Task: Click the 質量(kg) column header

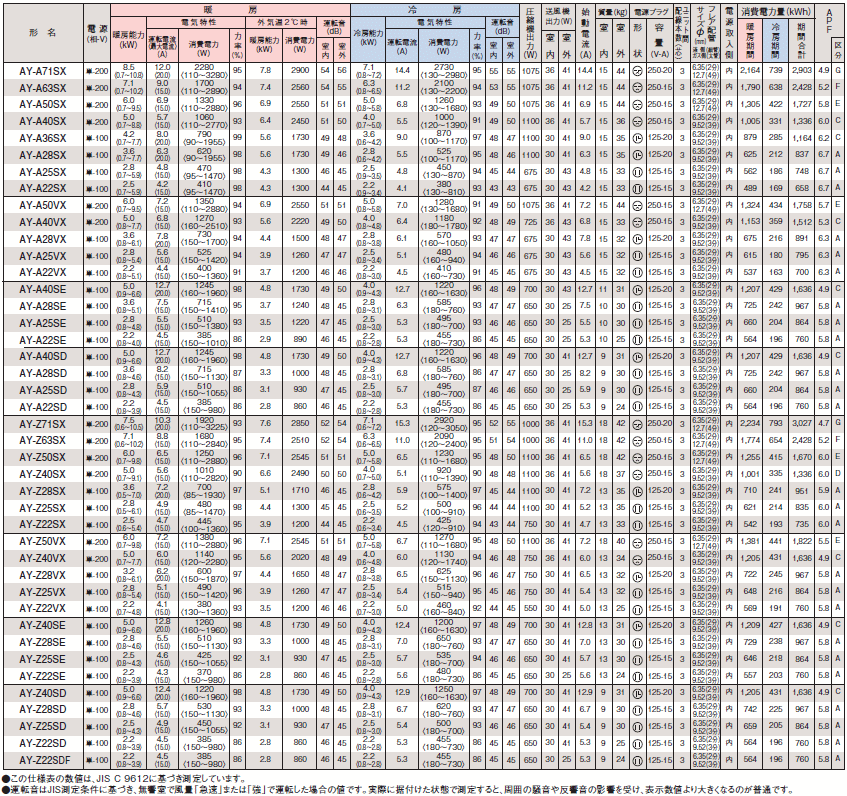Action: (x=611, y=11)
